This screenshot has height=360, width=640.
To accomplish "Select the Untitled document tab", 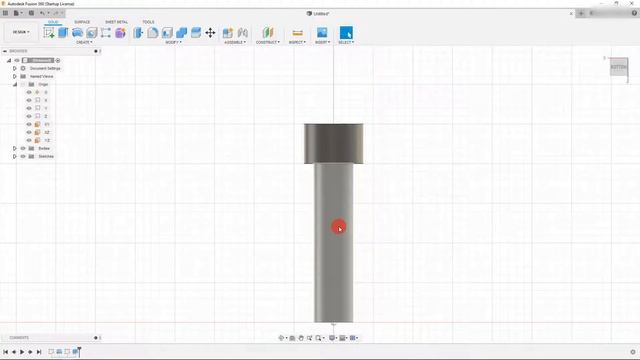I will coord(318,13).
